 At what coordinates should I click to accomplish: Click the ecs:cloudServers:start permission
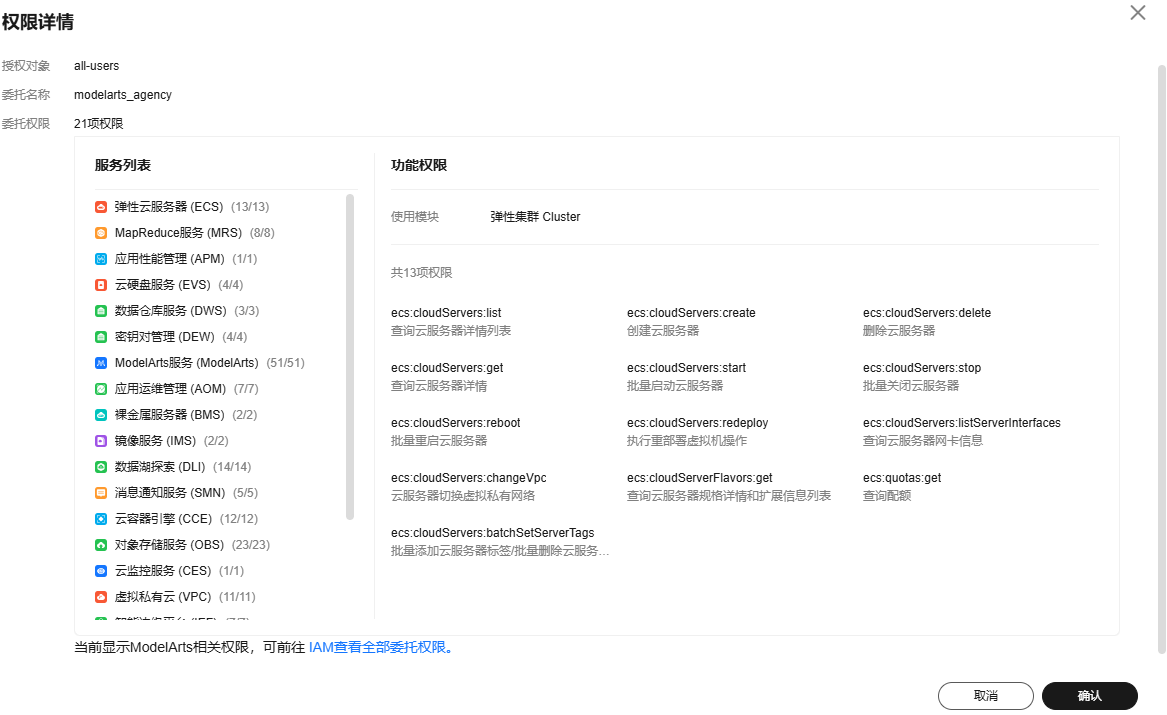[x=686, y=368]
